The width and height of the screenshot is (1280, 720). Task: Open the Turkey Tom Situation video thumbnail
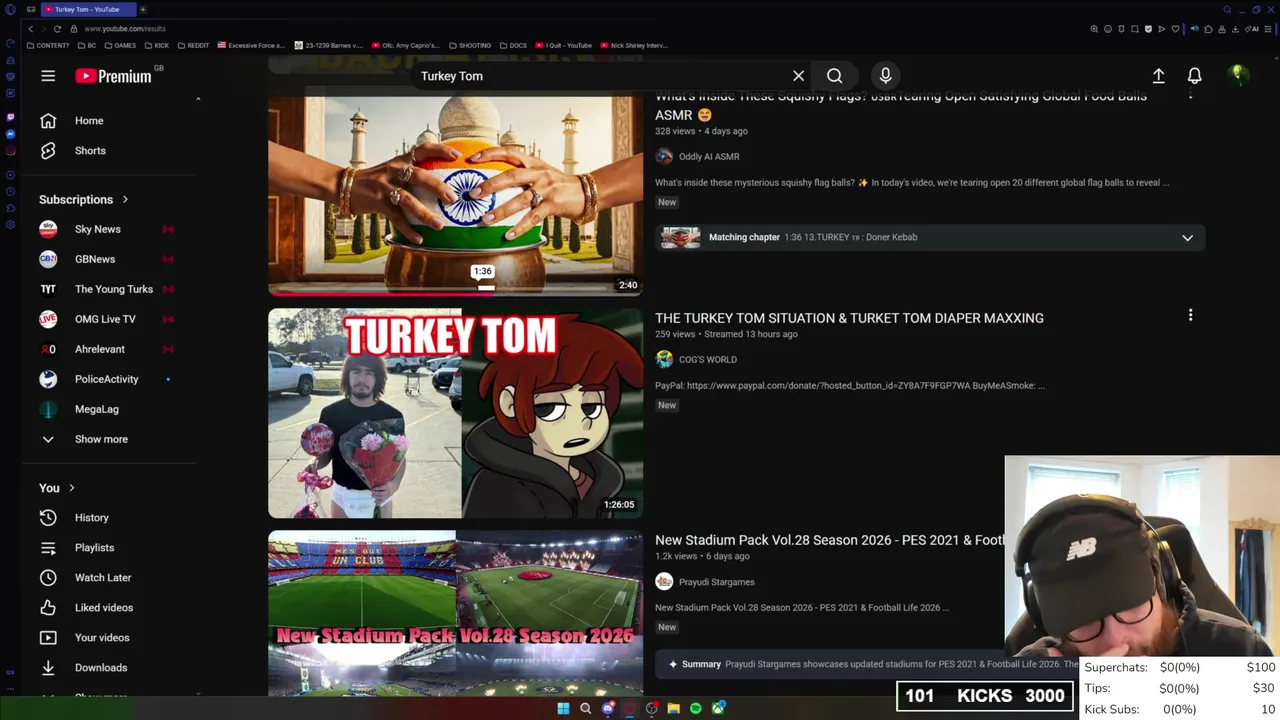pyautogui.click(x=455, y=413)
